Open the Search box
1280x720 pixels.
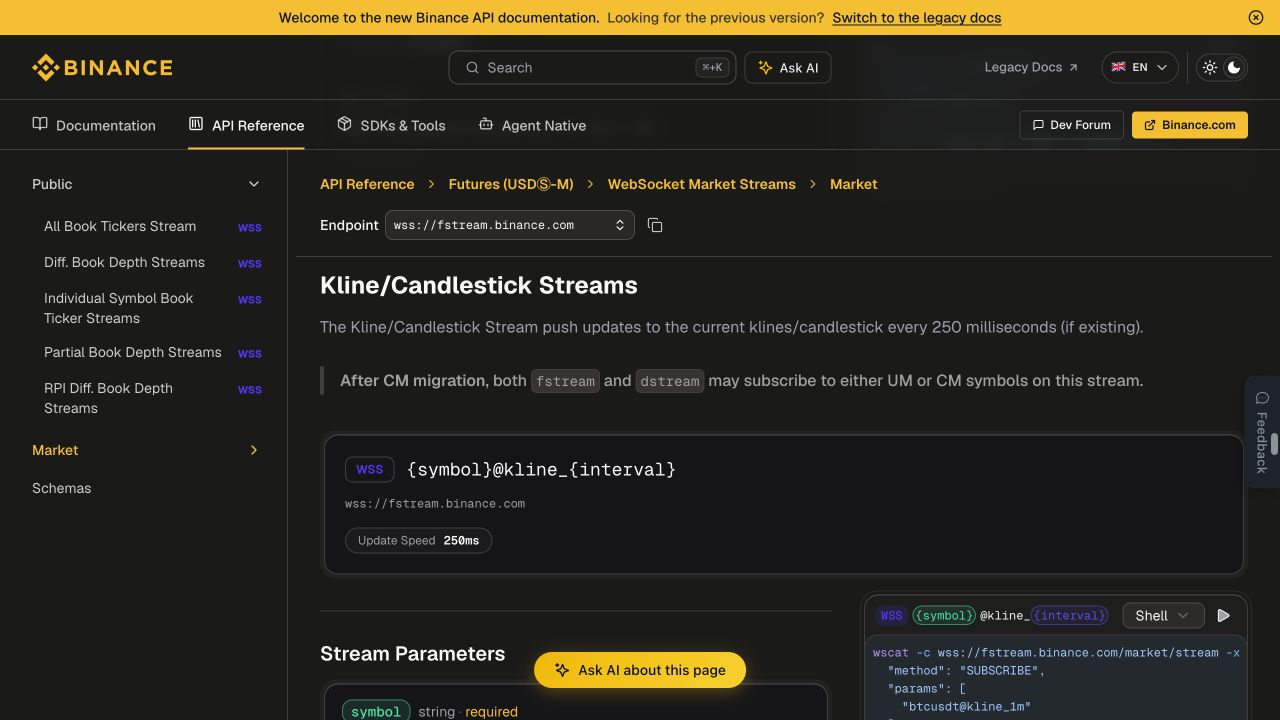pos(592,67)
